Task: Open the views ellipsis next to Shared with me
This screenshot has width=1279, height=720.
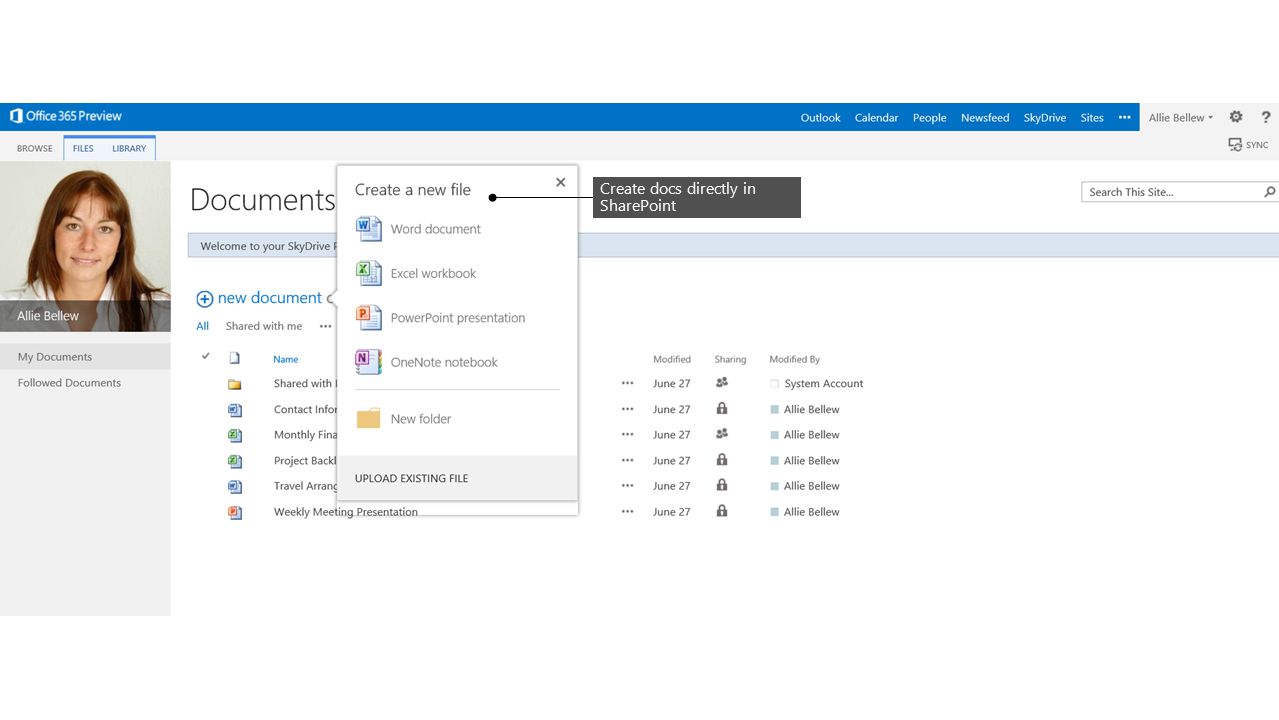Action: tap(325, 326)
